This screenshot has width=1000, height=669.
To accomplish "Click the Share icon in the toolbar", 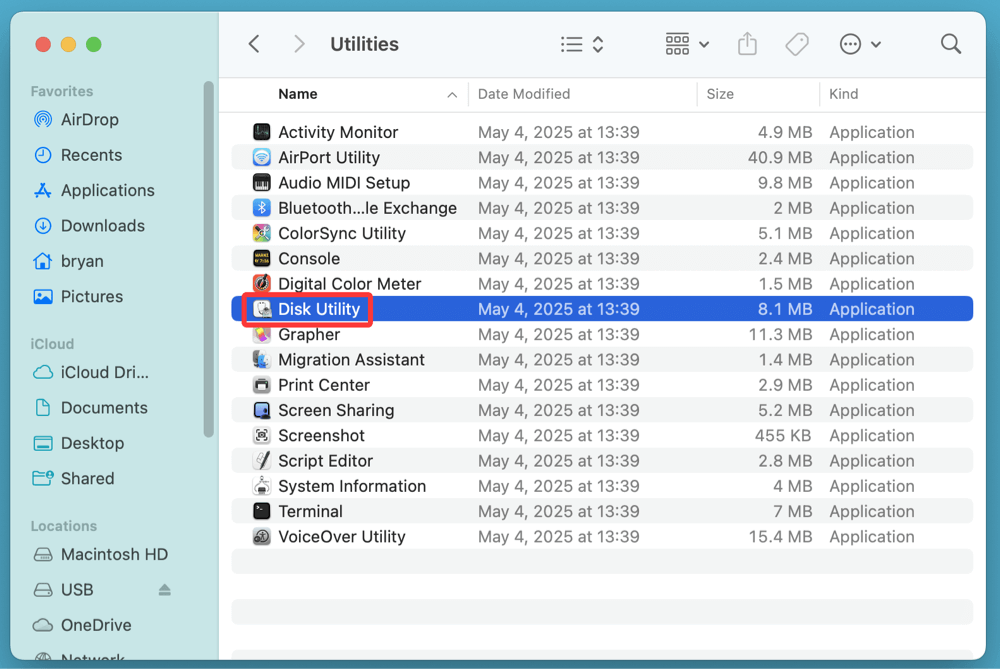I will tap(747, 43).
